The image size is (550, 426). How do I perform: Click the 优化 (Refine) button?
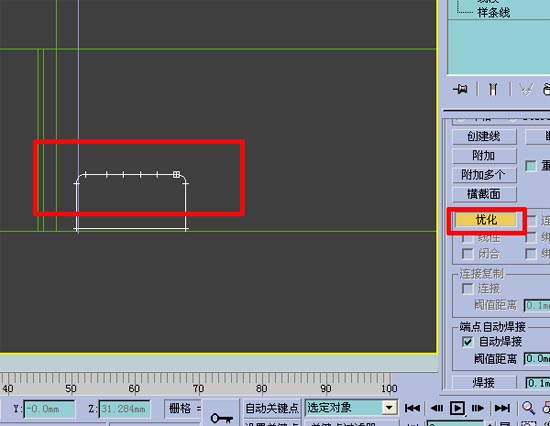pyautogui.click(x=486, y=220)
